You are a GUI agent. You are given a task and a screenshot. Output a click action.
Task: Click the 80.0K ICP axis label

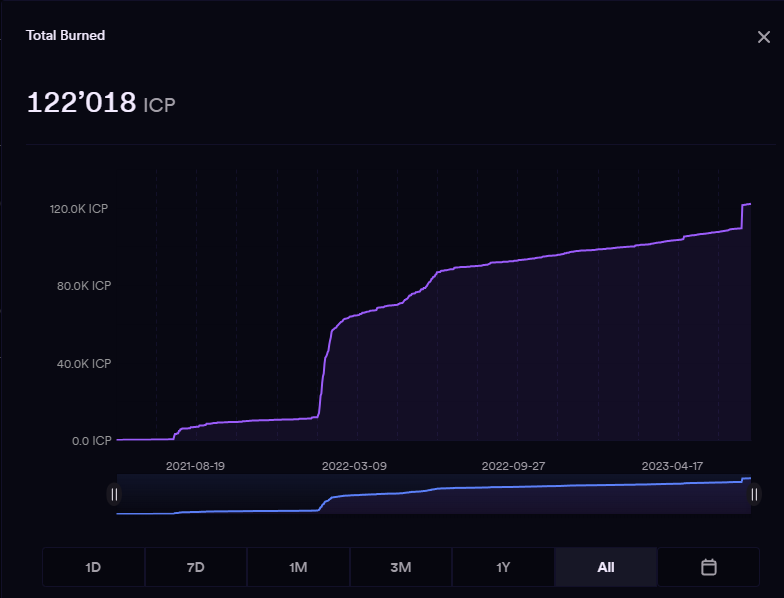point(82,286)
